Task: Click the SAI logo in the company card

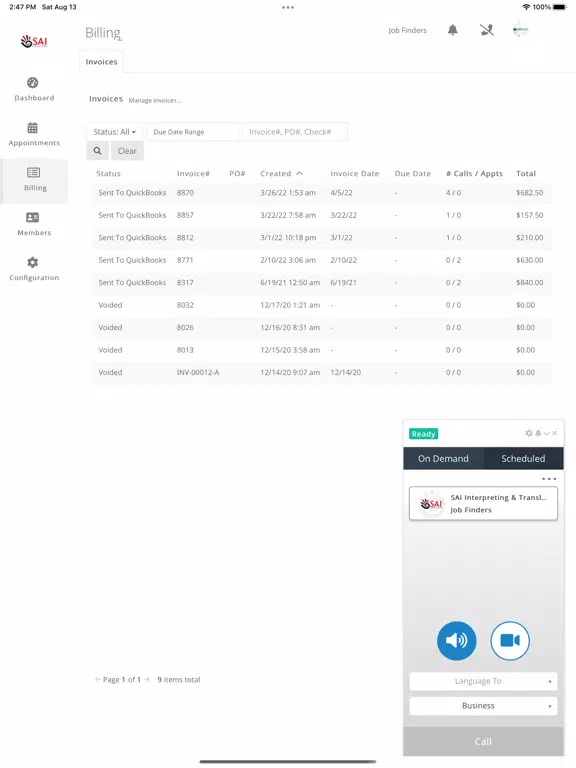Action: coord(432,504)
